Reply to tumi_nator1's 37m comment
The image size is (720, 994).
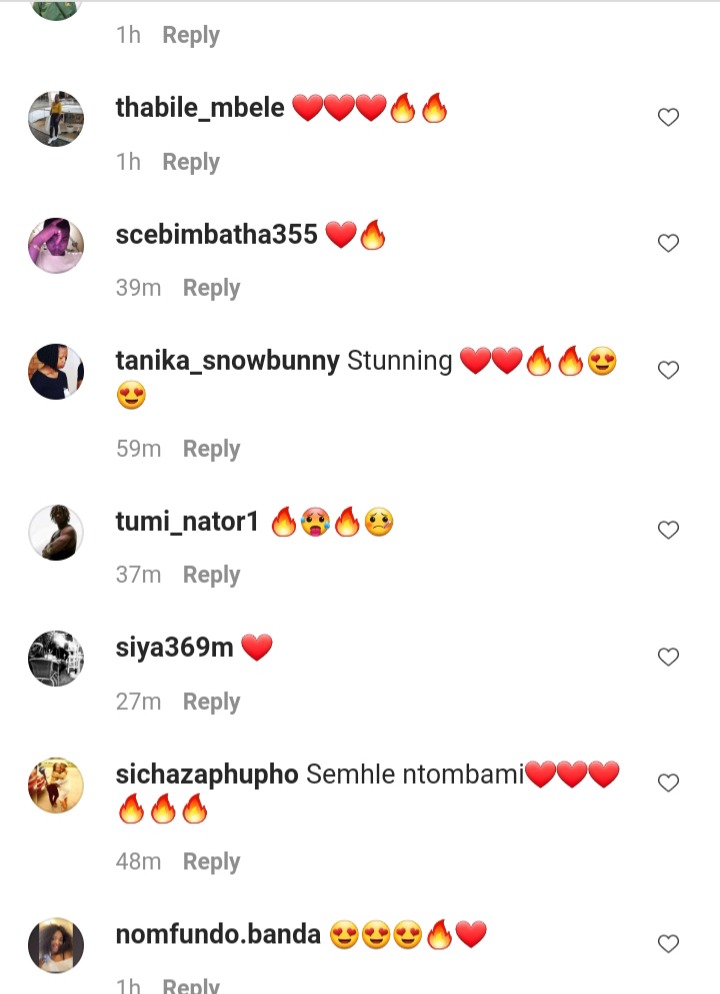(211, 576)
